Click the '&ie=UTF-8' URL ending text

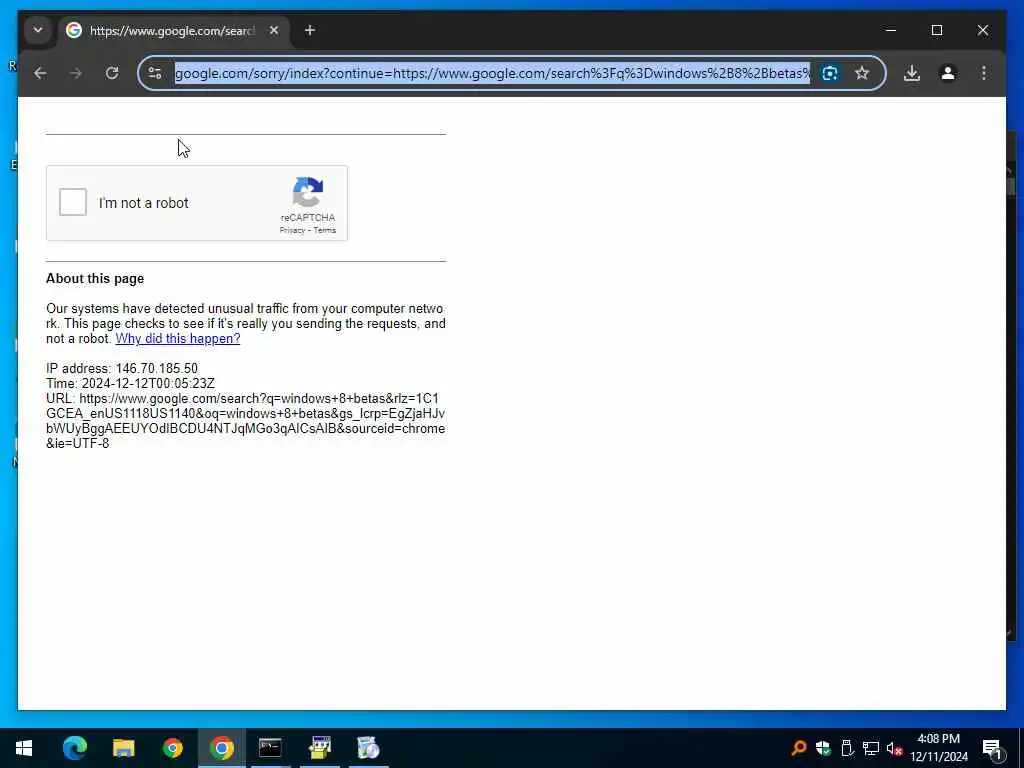click(78, 443)
